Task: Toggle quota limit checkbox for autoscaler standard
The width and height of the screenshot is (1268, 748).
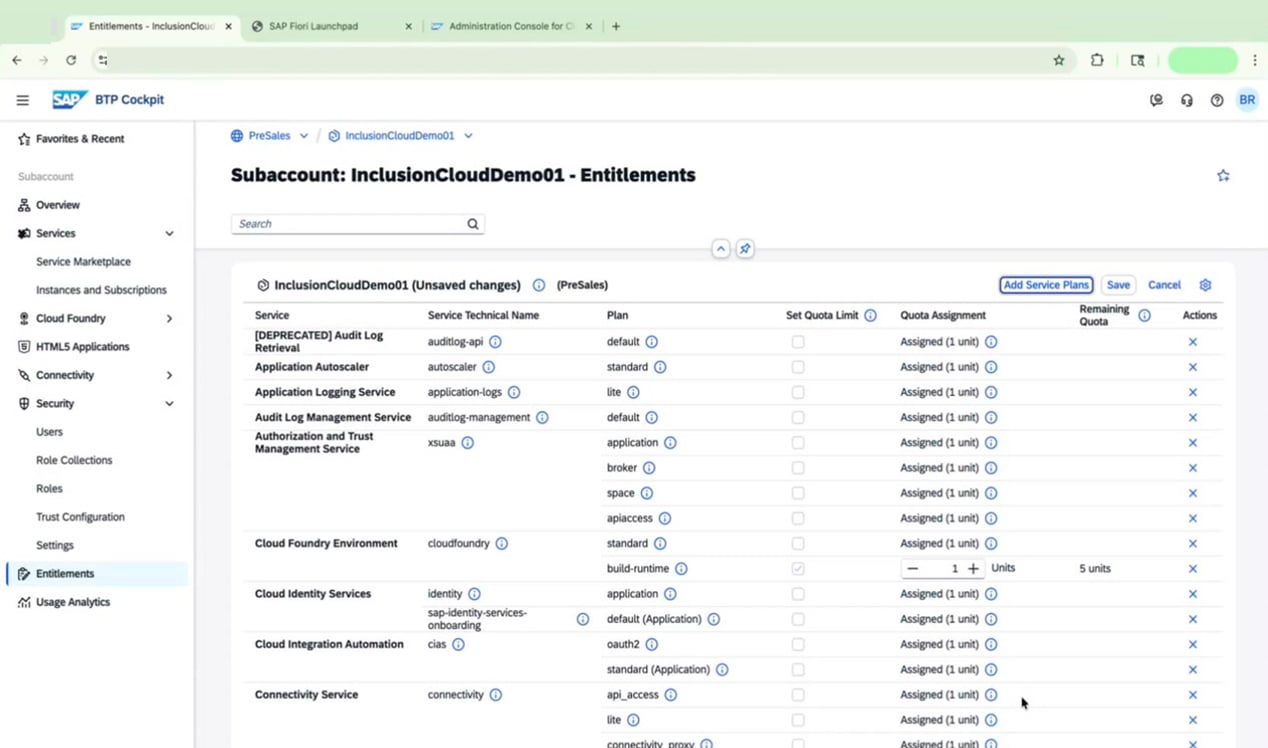Action: tap(798, 367)
